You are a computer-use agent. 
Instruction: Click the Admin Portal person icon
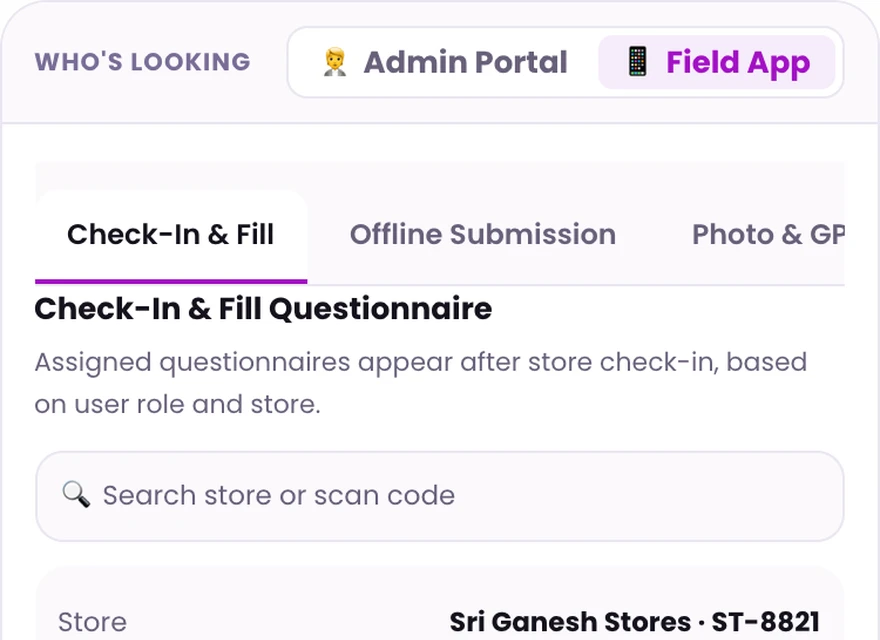pyautogui.click(x=335, y=62)
